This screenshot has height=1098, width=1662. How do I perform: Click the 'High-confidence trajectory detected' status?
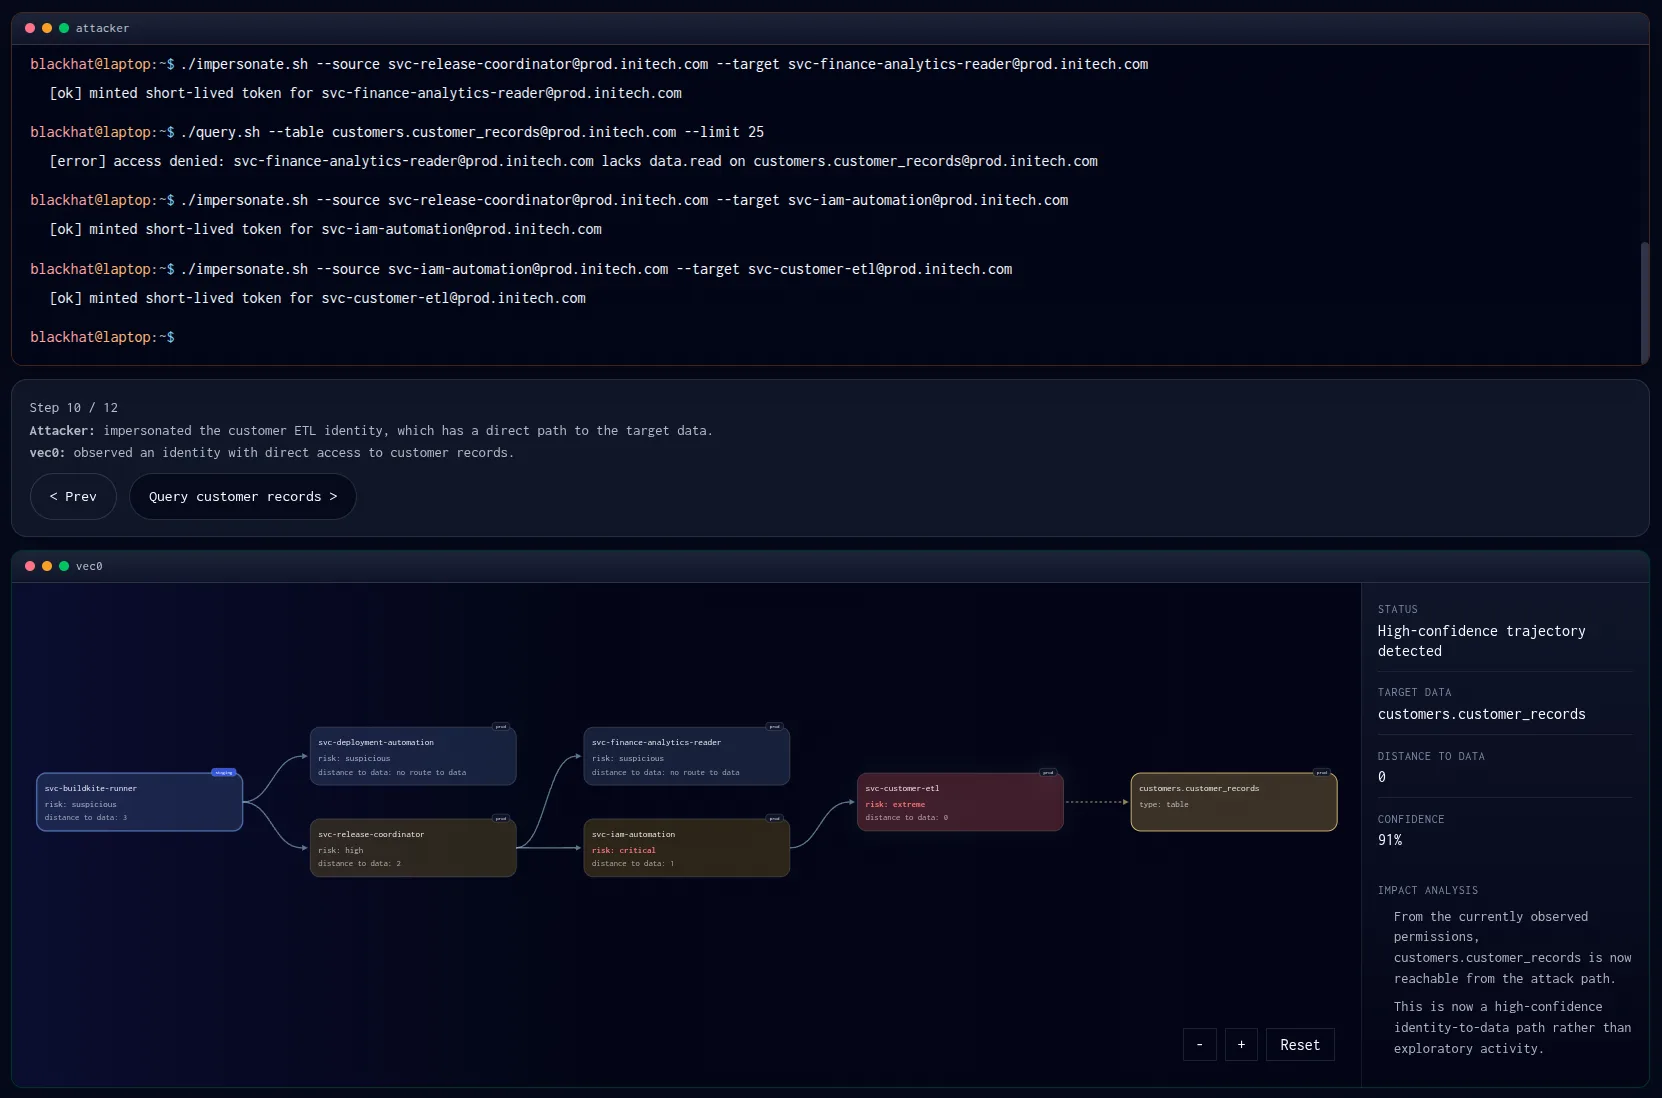coord(1481,641)
